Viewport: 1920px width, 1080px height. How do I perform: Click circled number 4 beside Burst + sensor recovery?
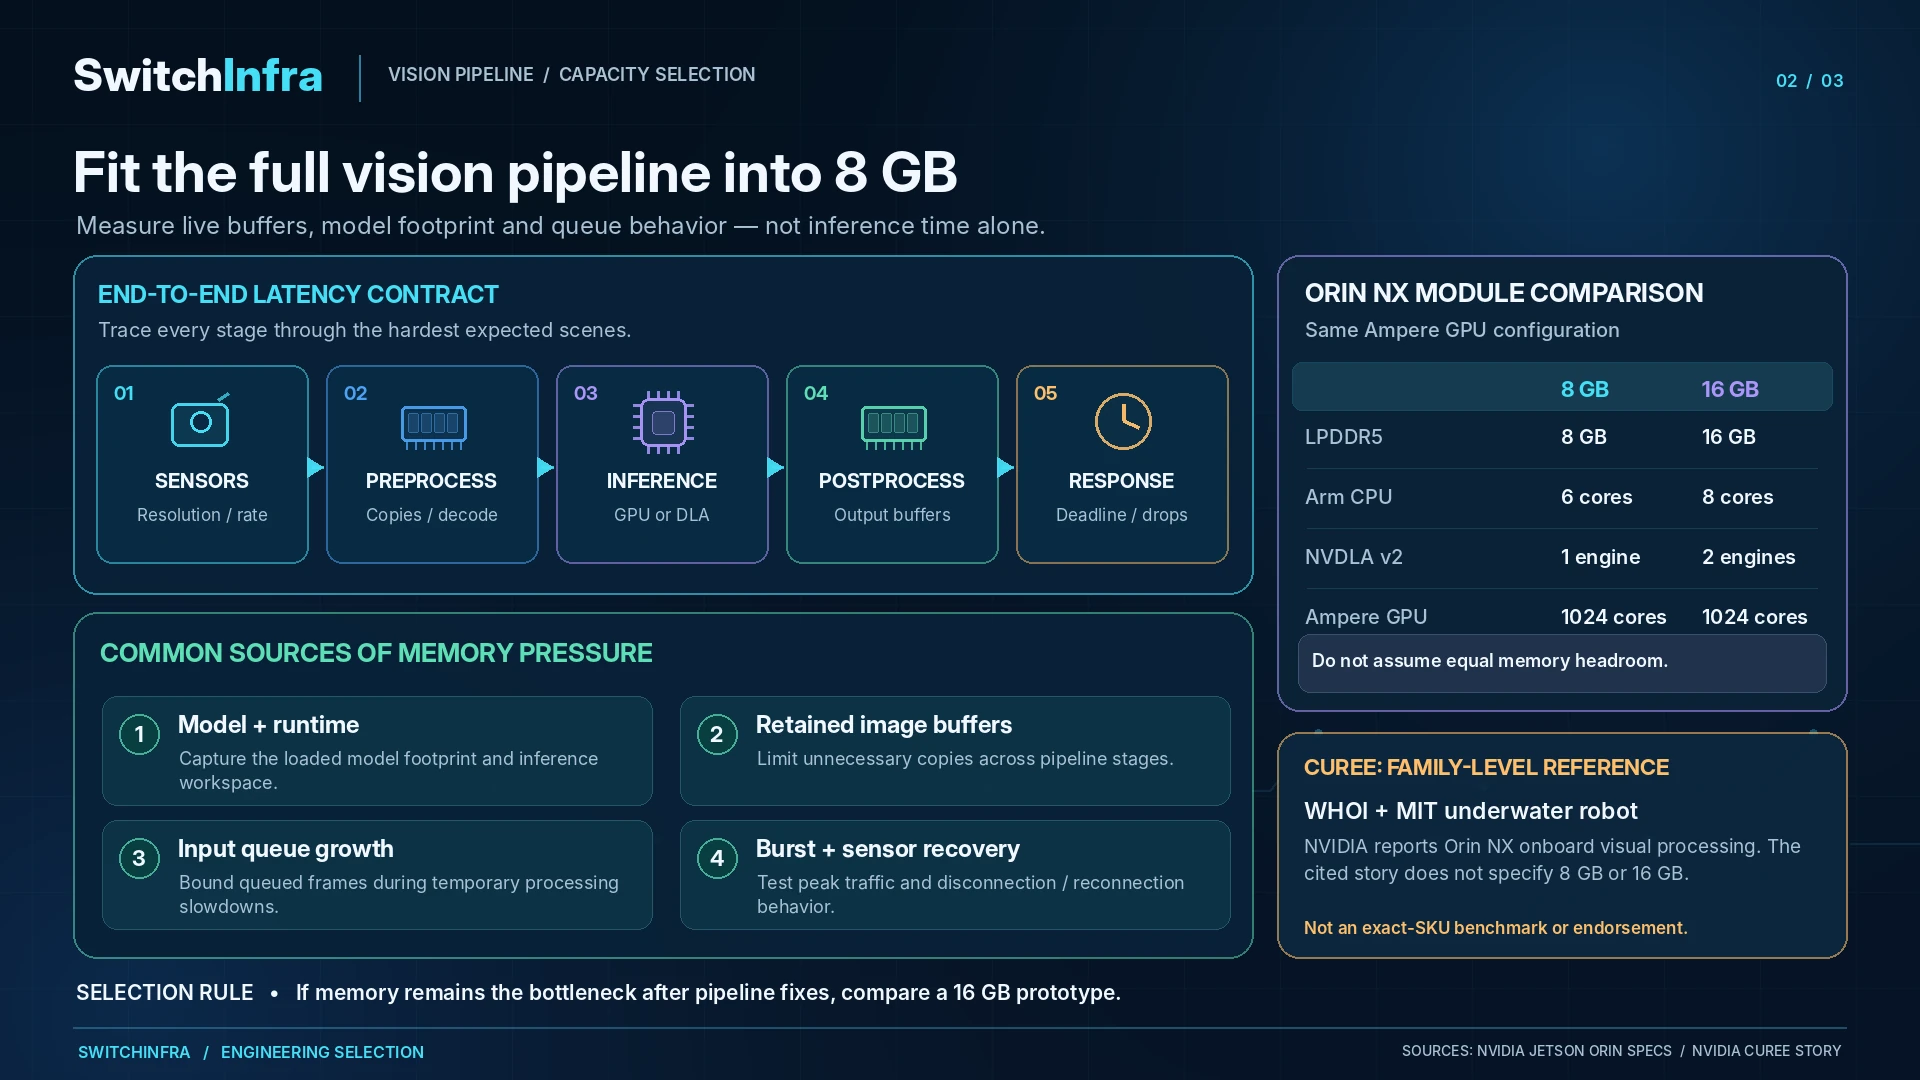[x=717, y=859]
